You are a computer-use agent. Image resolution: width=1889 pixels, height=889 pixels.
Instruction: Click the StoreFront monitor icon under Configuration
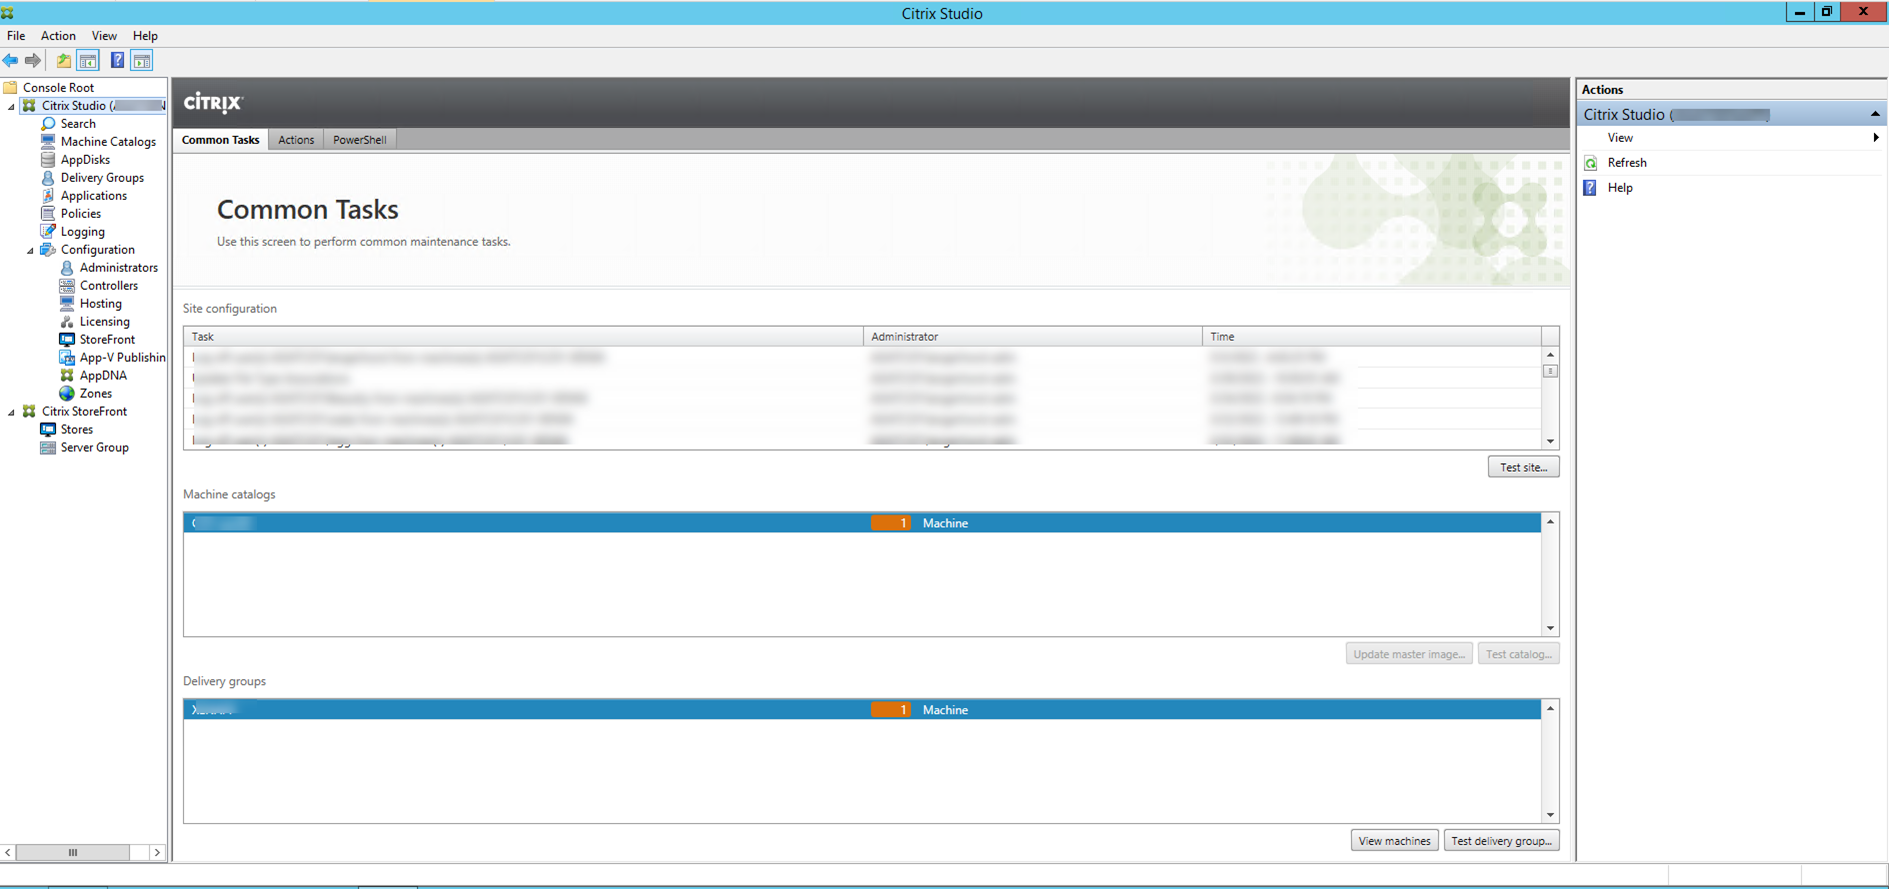coord(67,340)
